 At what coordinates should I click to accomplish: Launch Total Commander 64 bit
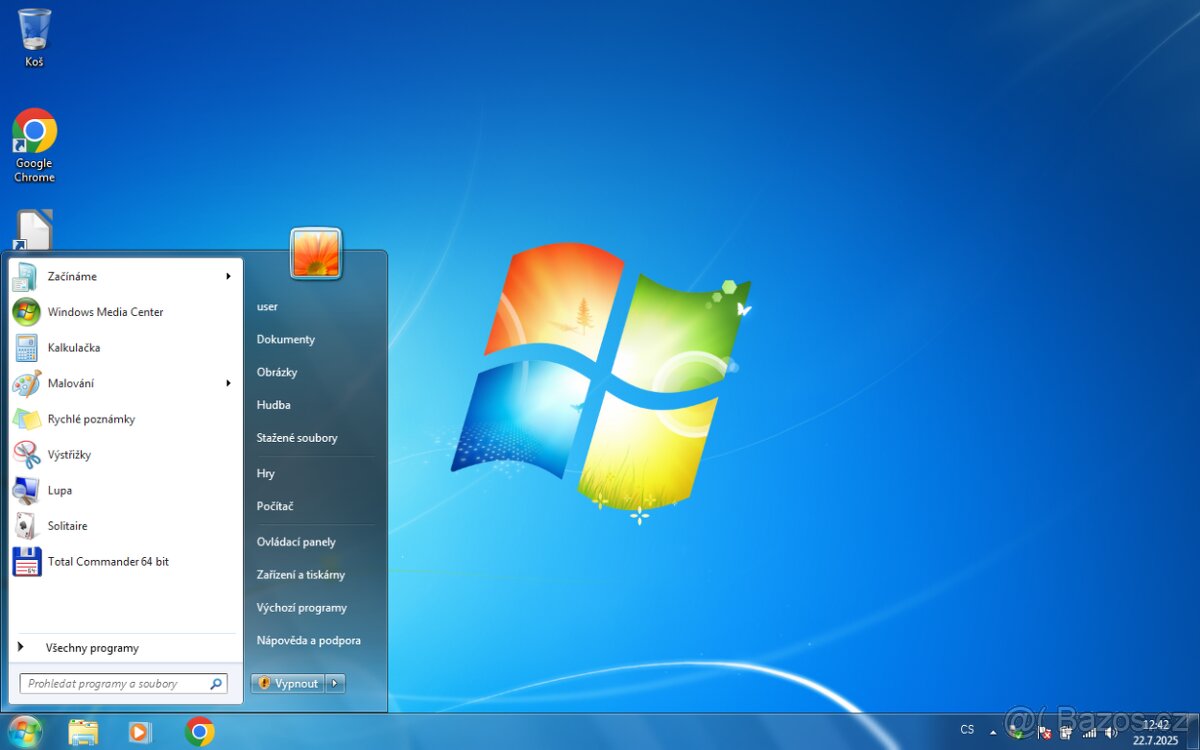pos(108,561)
